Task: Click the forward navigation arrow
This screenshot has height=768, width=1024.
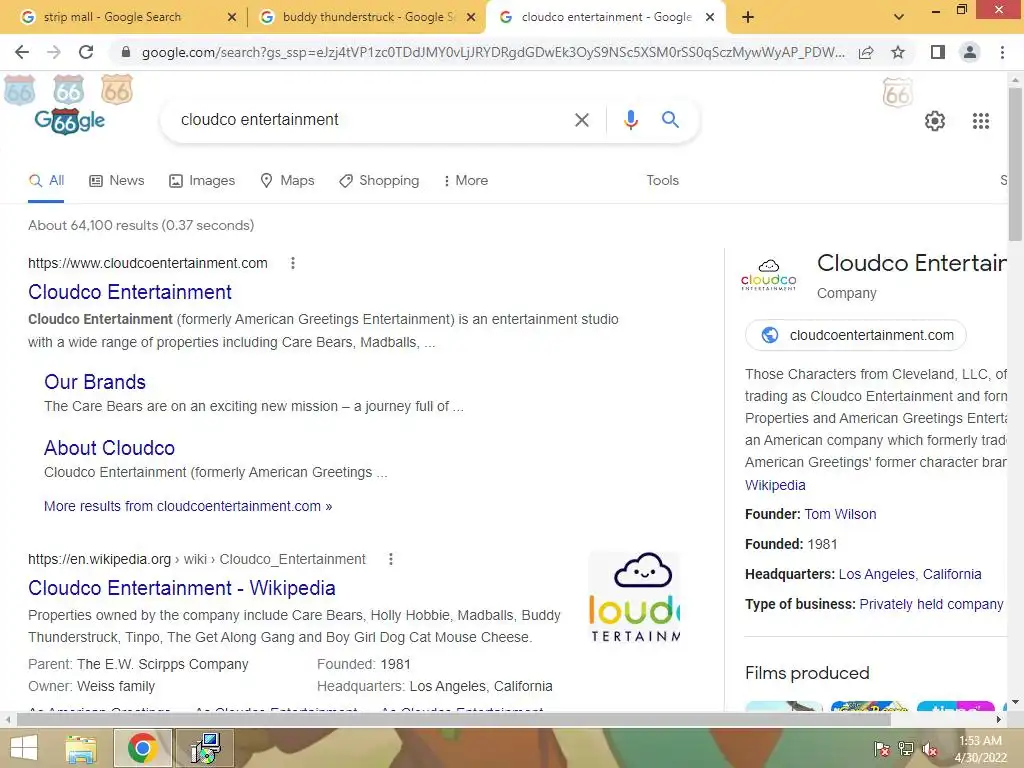Action: point(54,52)
